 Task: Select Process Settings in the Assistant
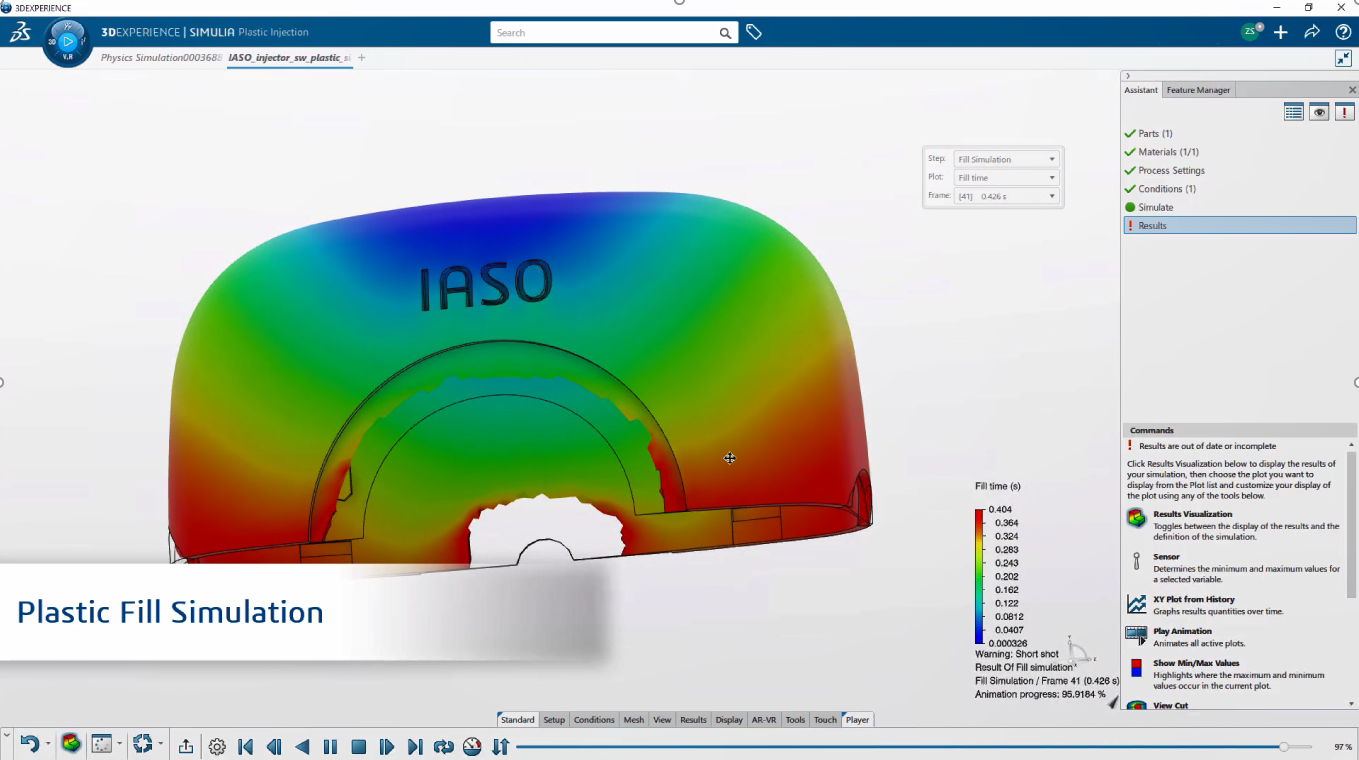pos(1171,170)
